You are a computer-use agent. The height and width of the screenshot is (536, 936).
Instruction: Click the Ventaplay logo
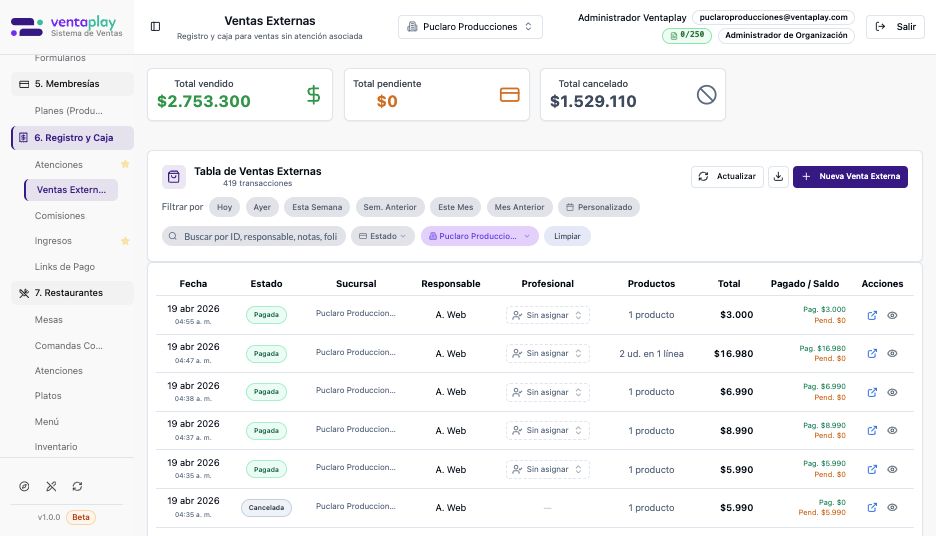tap(66, 27)
